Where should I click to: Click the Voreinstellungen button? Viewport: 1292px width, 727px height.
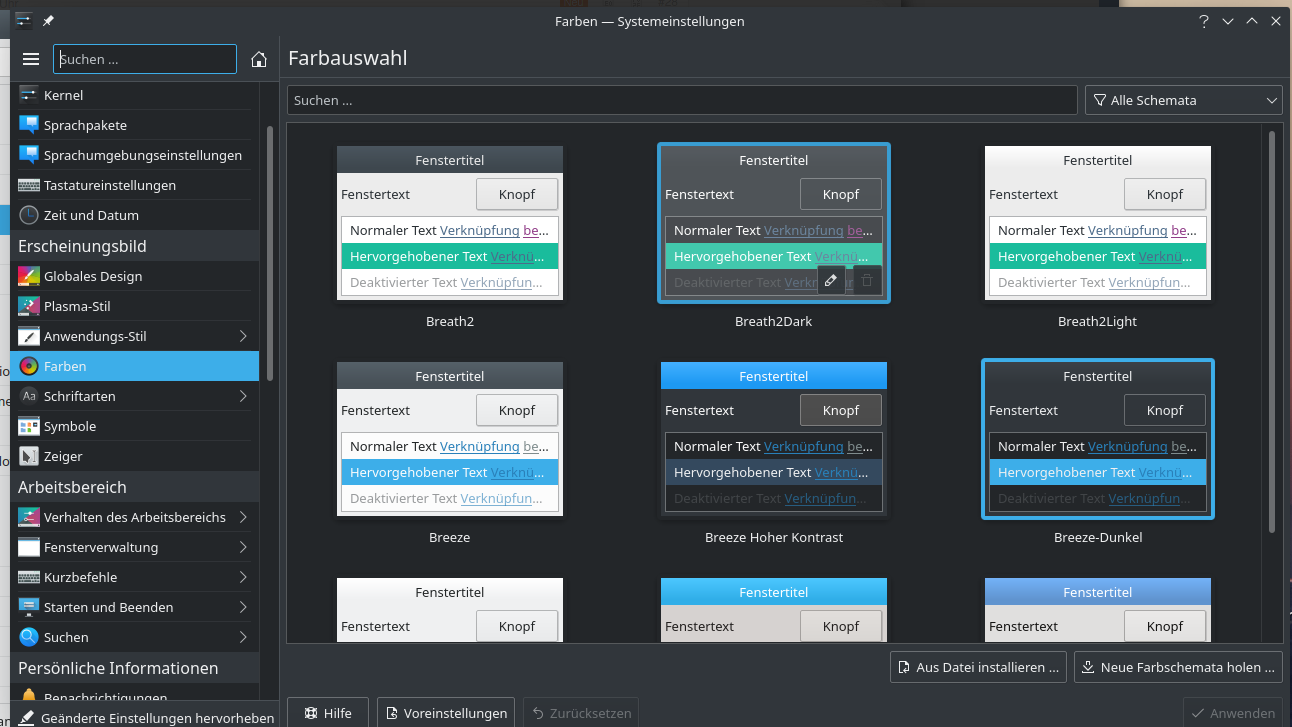click(445, 713)
